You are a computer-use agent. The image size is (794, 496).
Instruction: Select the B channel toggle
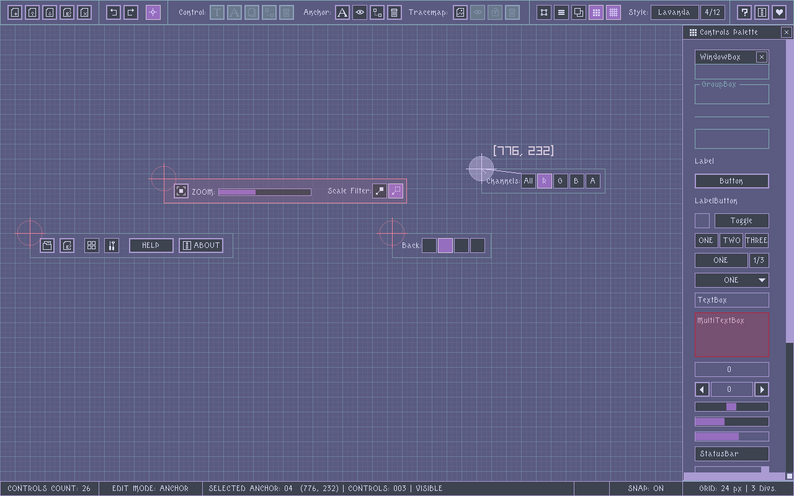tap(576, 181)
